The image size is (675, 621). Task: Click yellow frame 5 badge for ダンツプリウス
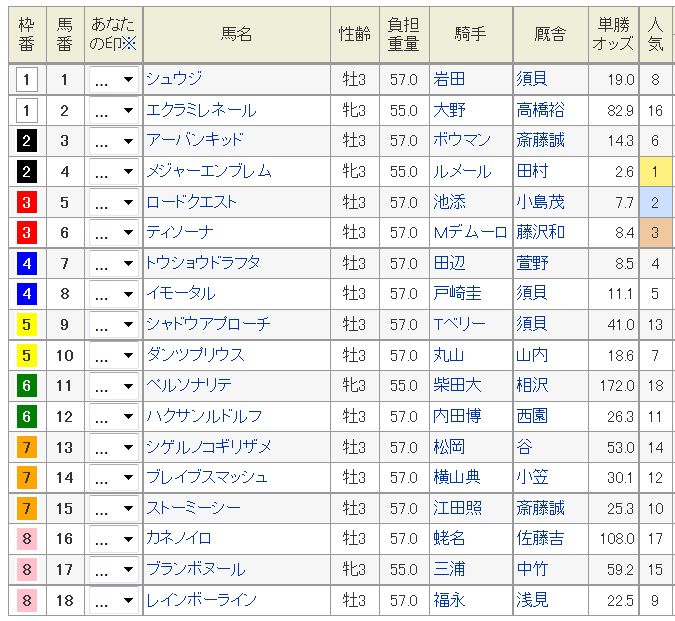click(x=27, y=355)
